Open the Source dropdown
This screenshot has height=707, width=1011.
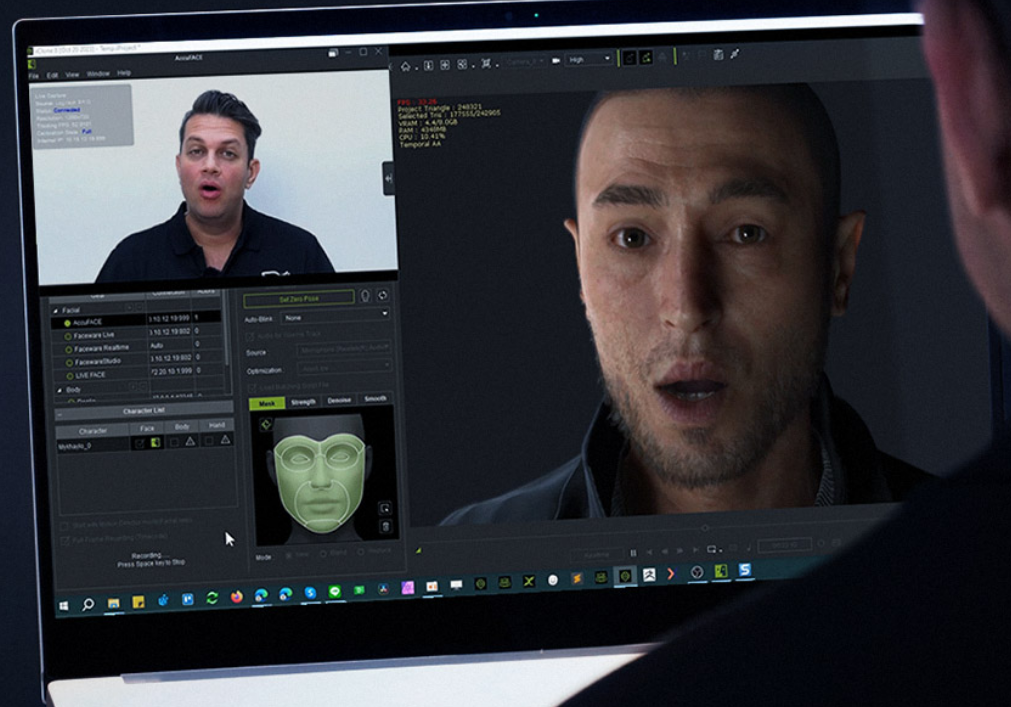click(344, 349)
